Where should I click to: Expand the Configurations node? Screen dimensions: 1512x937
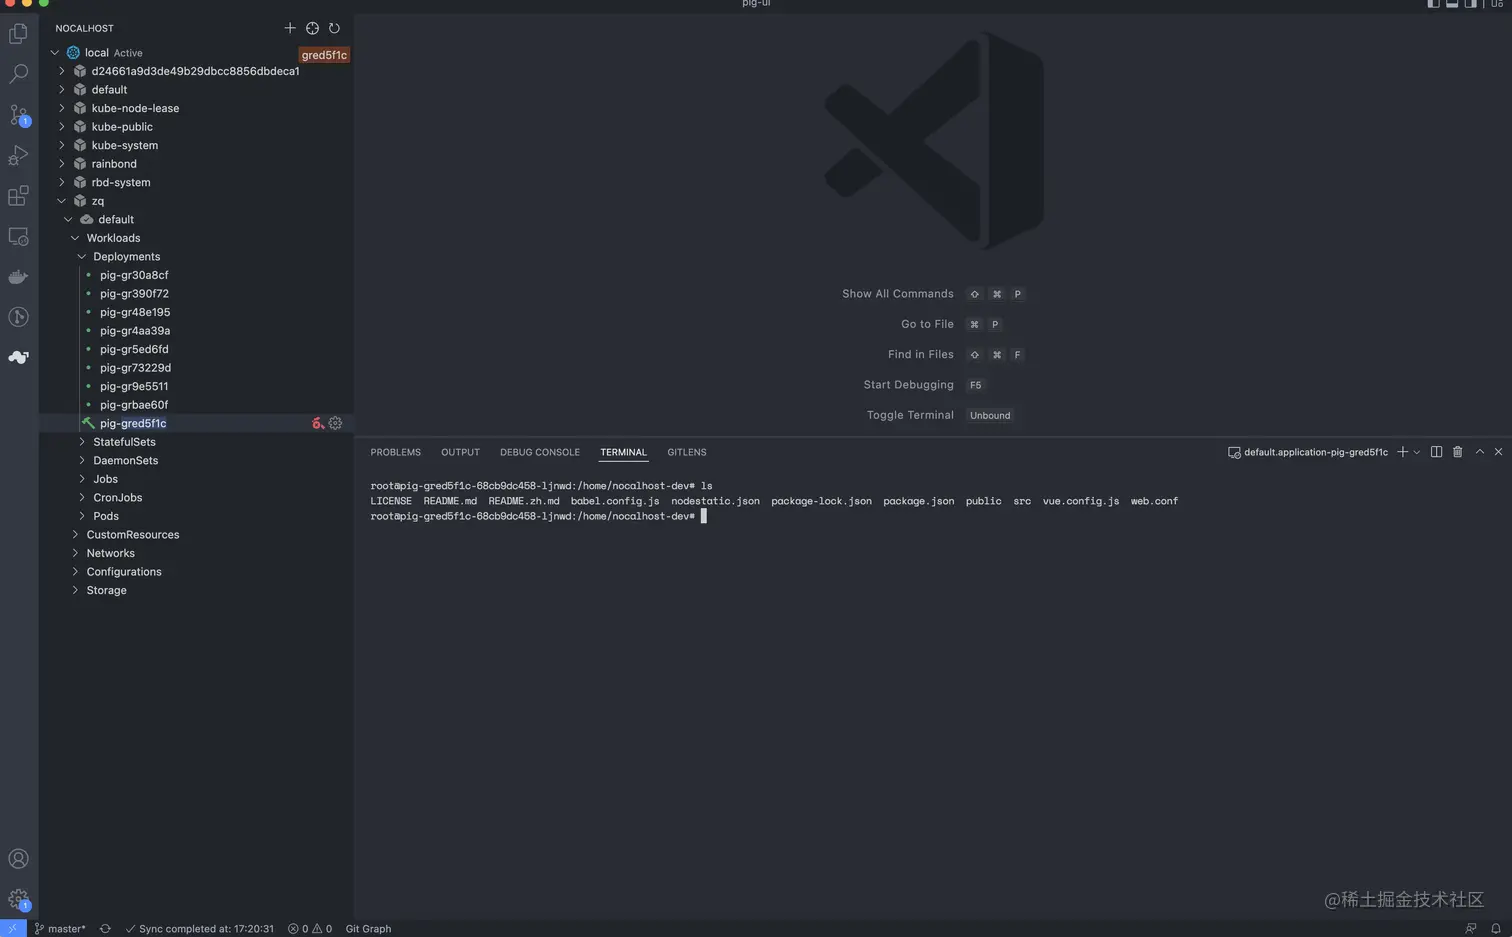(75, 571)
